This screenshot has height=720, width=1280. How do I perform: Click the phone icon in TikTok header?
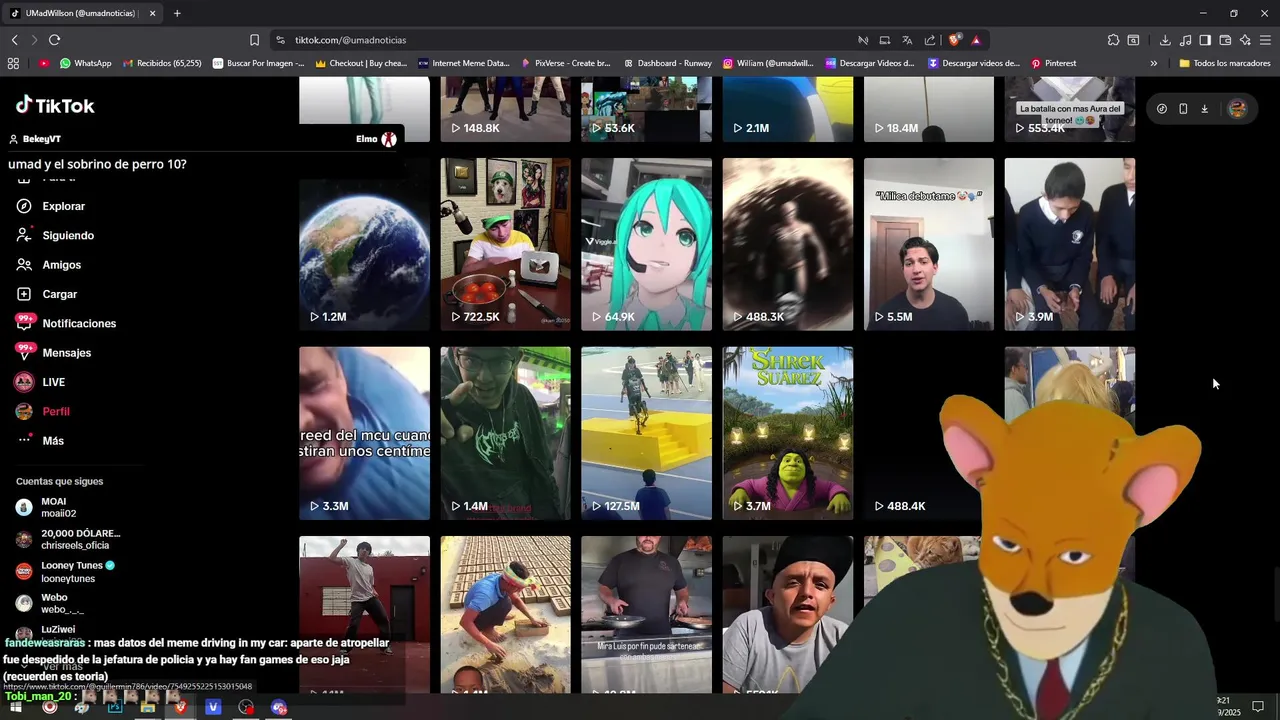pyautogui.click(x=1183, y=109)
